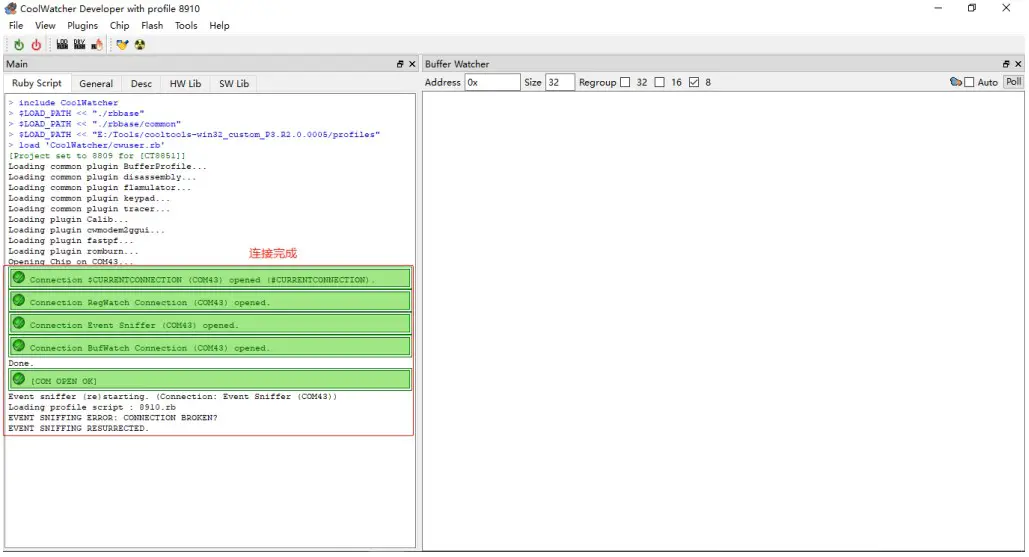Enable the Regroup 32 checkbox
1029x557 pixels.
(x=625, y=82)
